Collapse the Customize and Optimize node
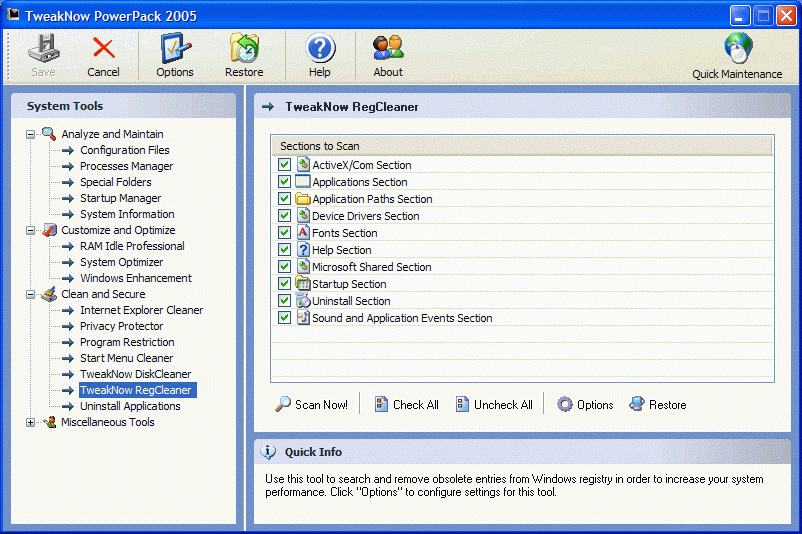This screenshot has height=534, width=802. (x=31, y=230)
